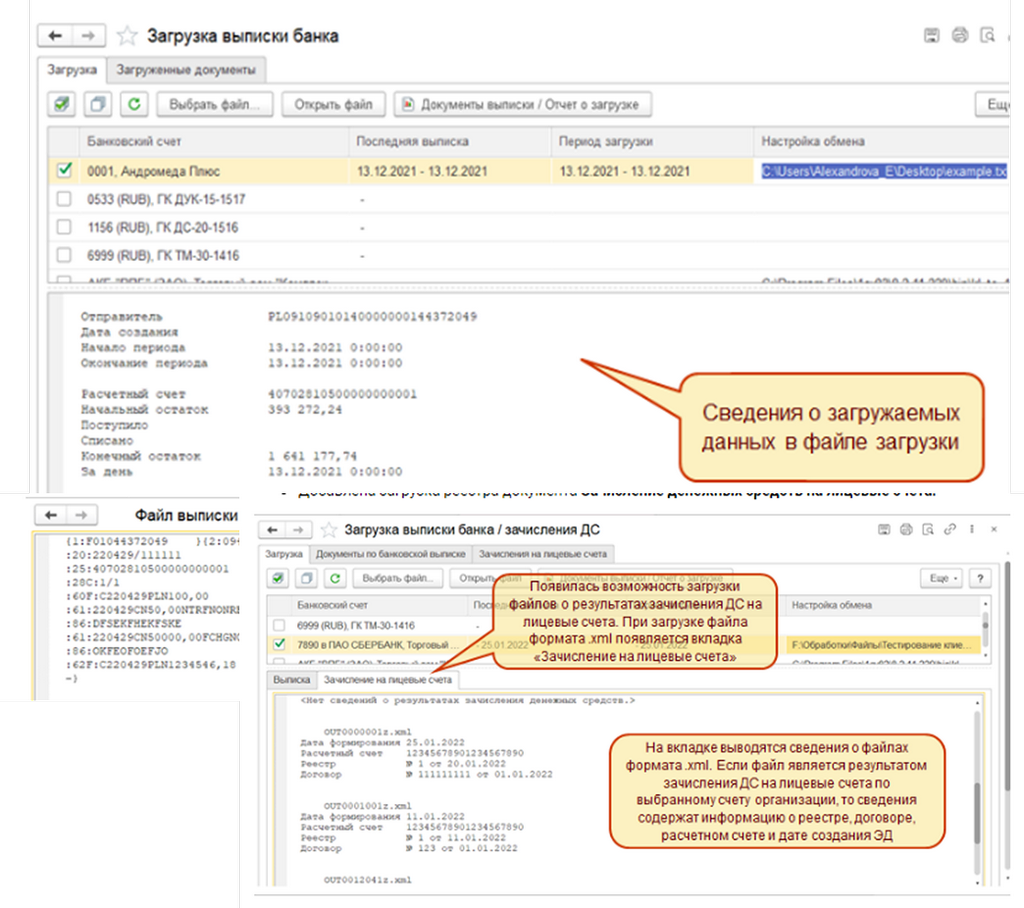Refresh list with green arrow in top toolbar
1024x908 pixels.
(x=134, y=105)
